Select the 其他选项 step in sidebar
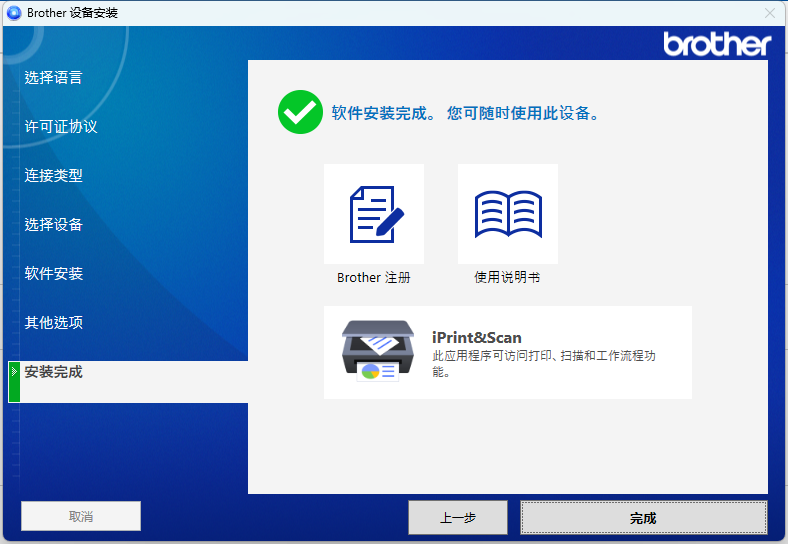 coord(53,322)
